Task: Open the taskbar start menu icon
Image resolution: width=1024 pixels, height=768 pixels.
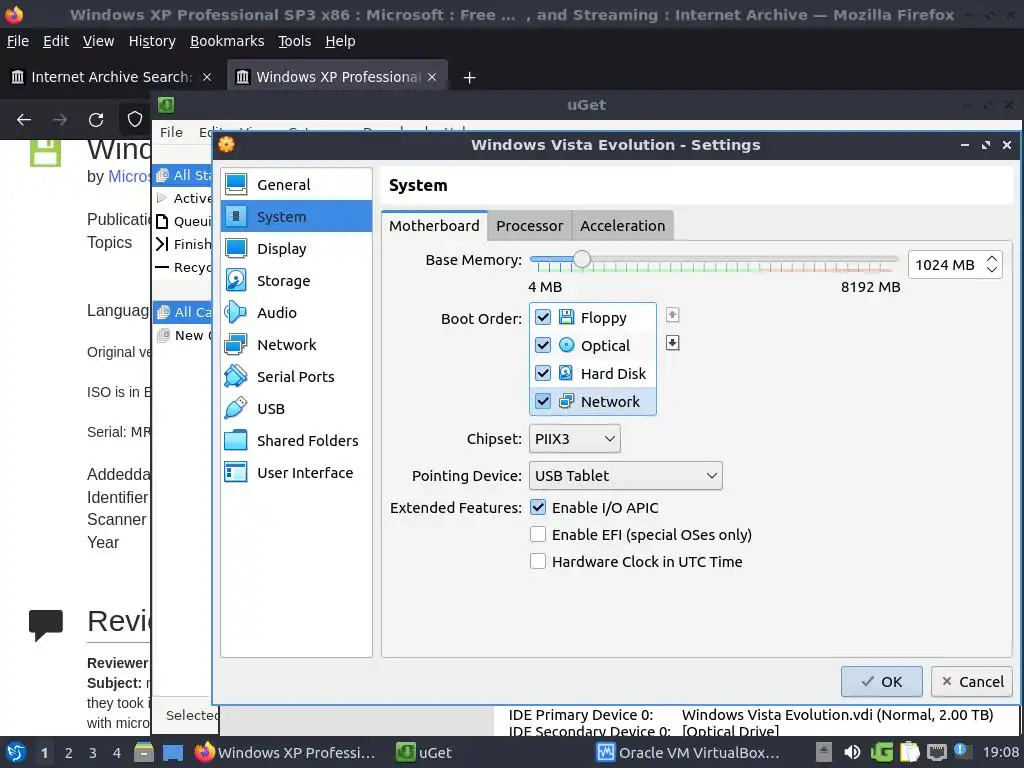Action: [16, 752]
